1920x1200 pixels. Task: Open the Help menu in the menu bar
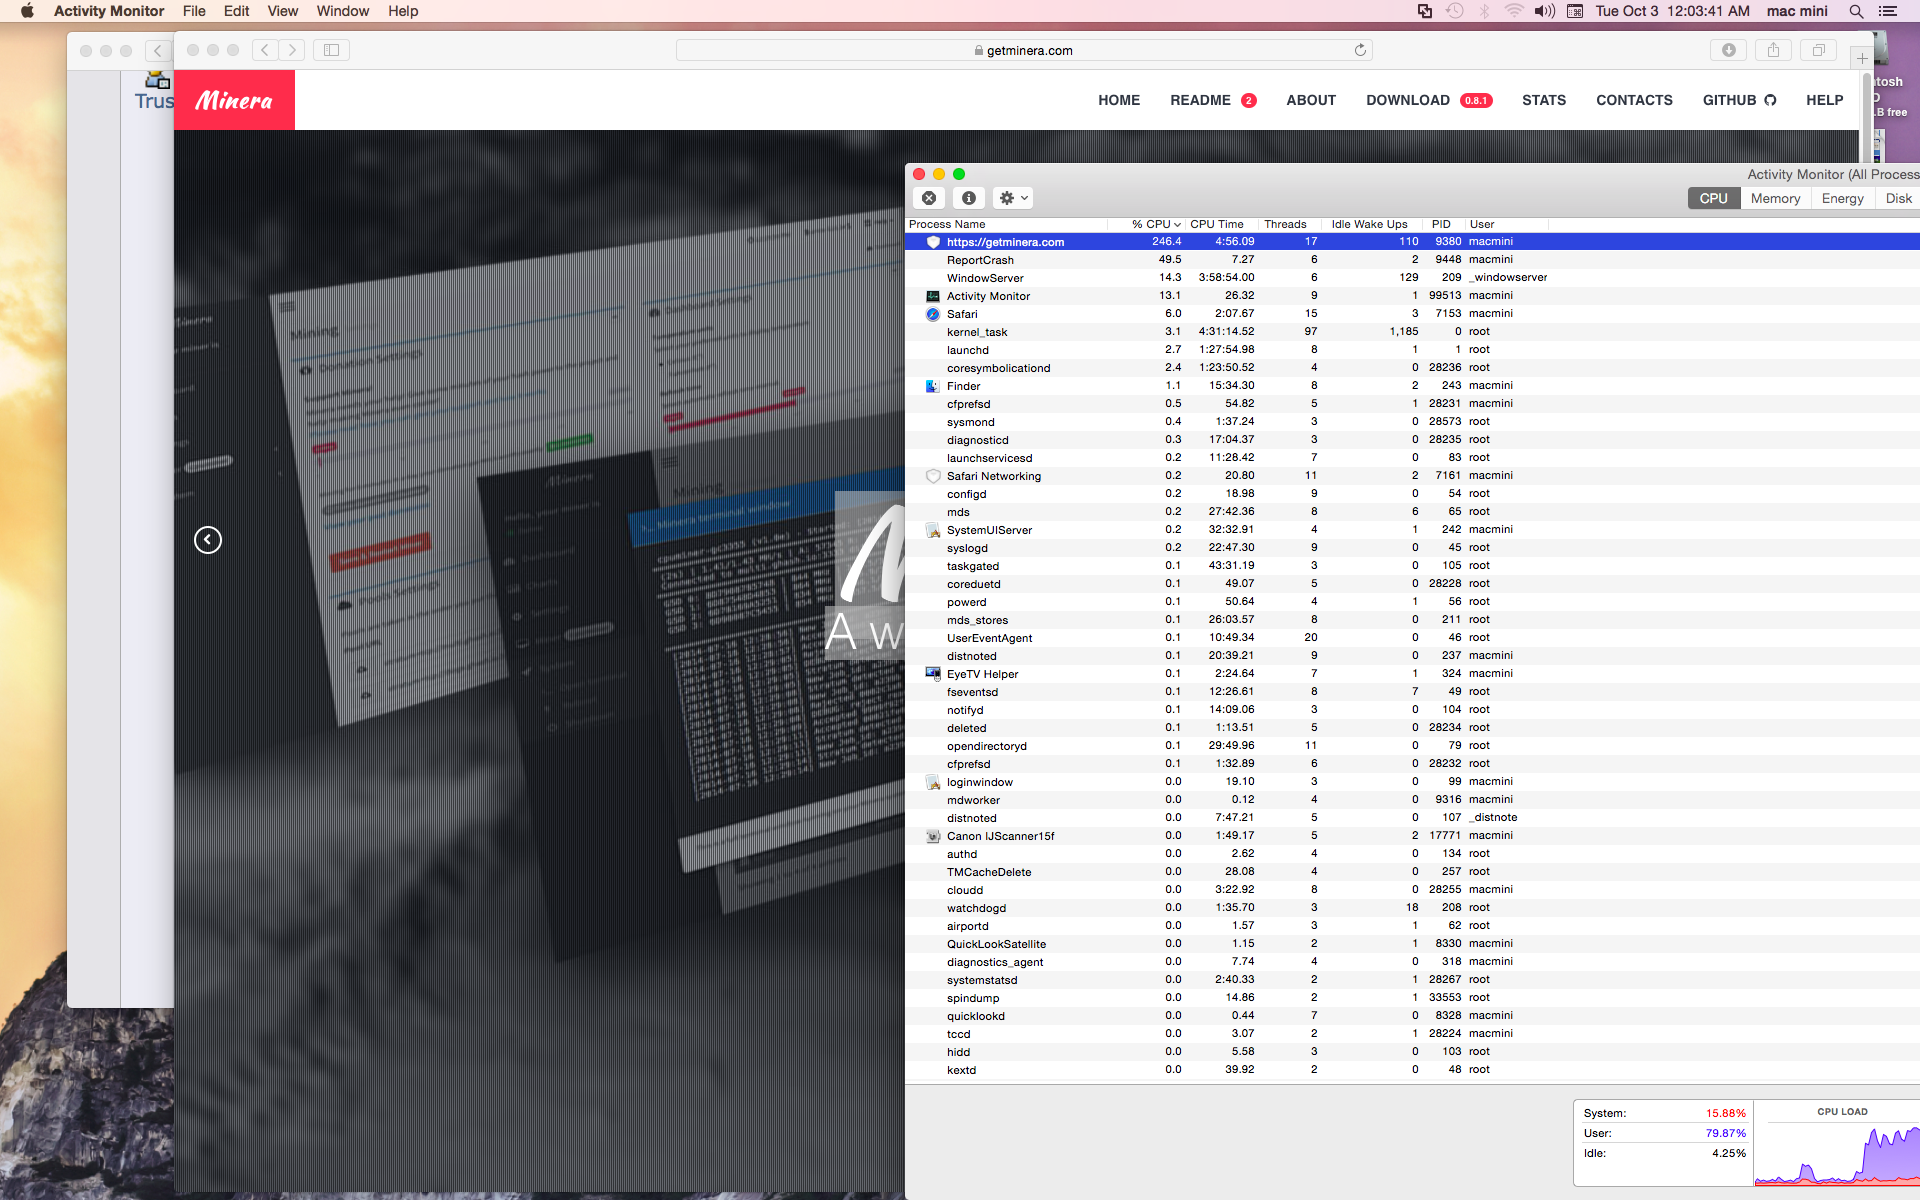(x=403, y=11)
